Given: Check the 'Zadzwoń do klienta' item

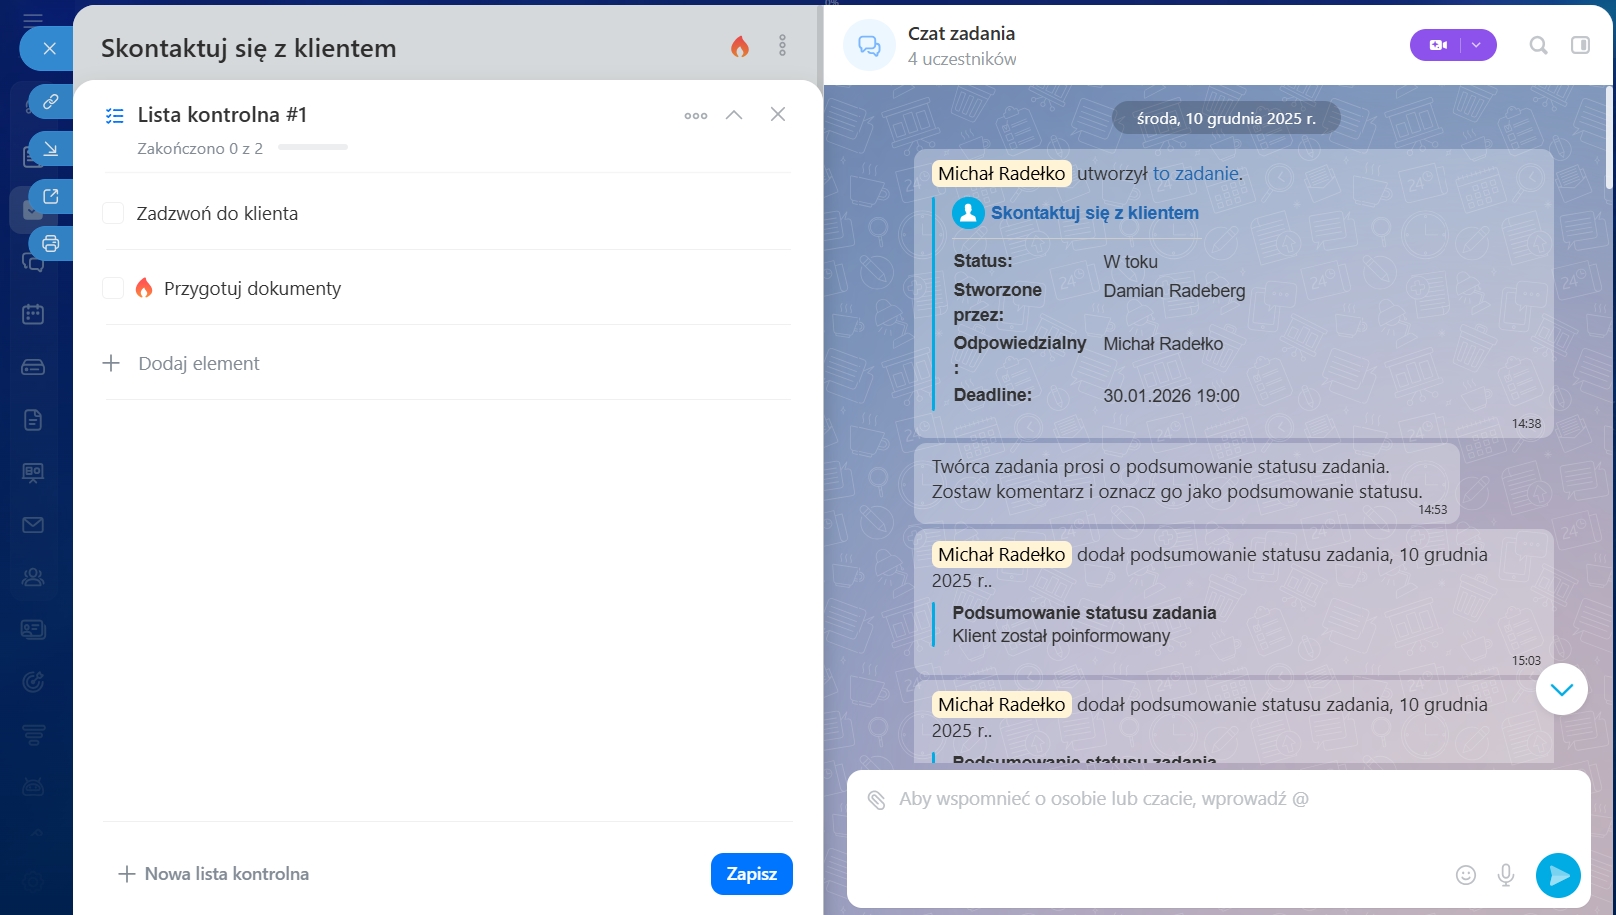Looking at the screenshot, I should click(x=113, y=213).
